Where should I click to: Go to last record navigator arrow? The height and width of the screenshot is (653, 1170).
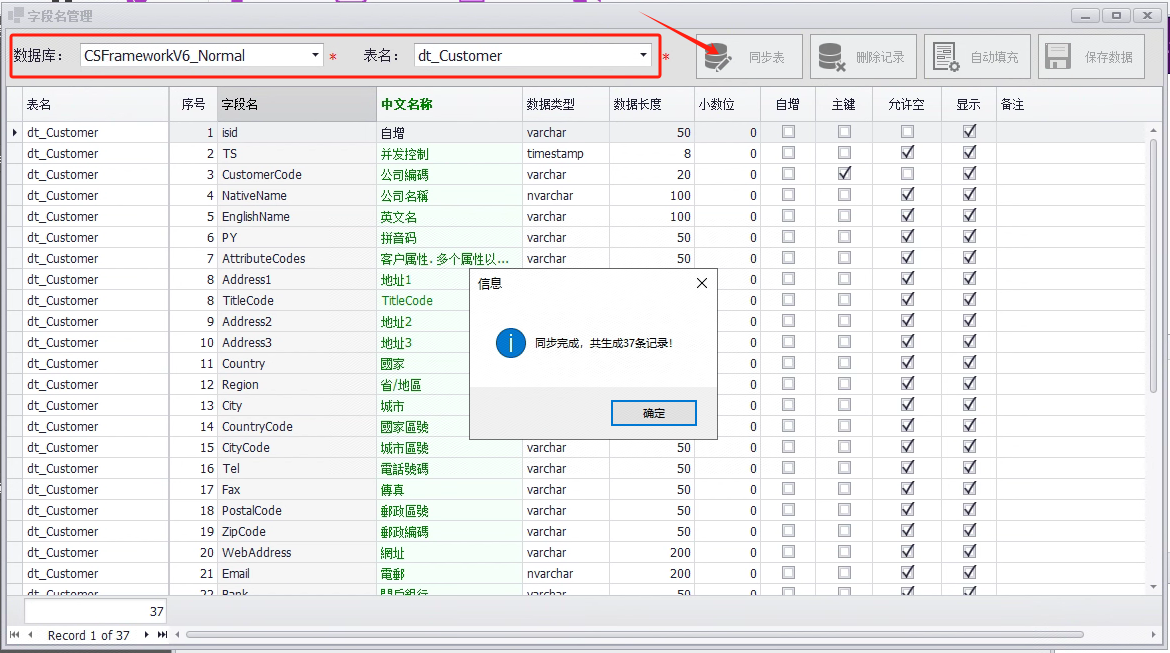coord(162,634)
